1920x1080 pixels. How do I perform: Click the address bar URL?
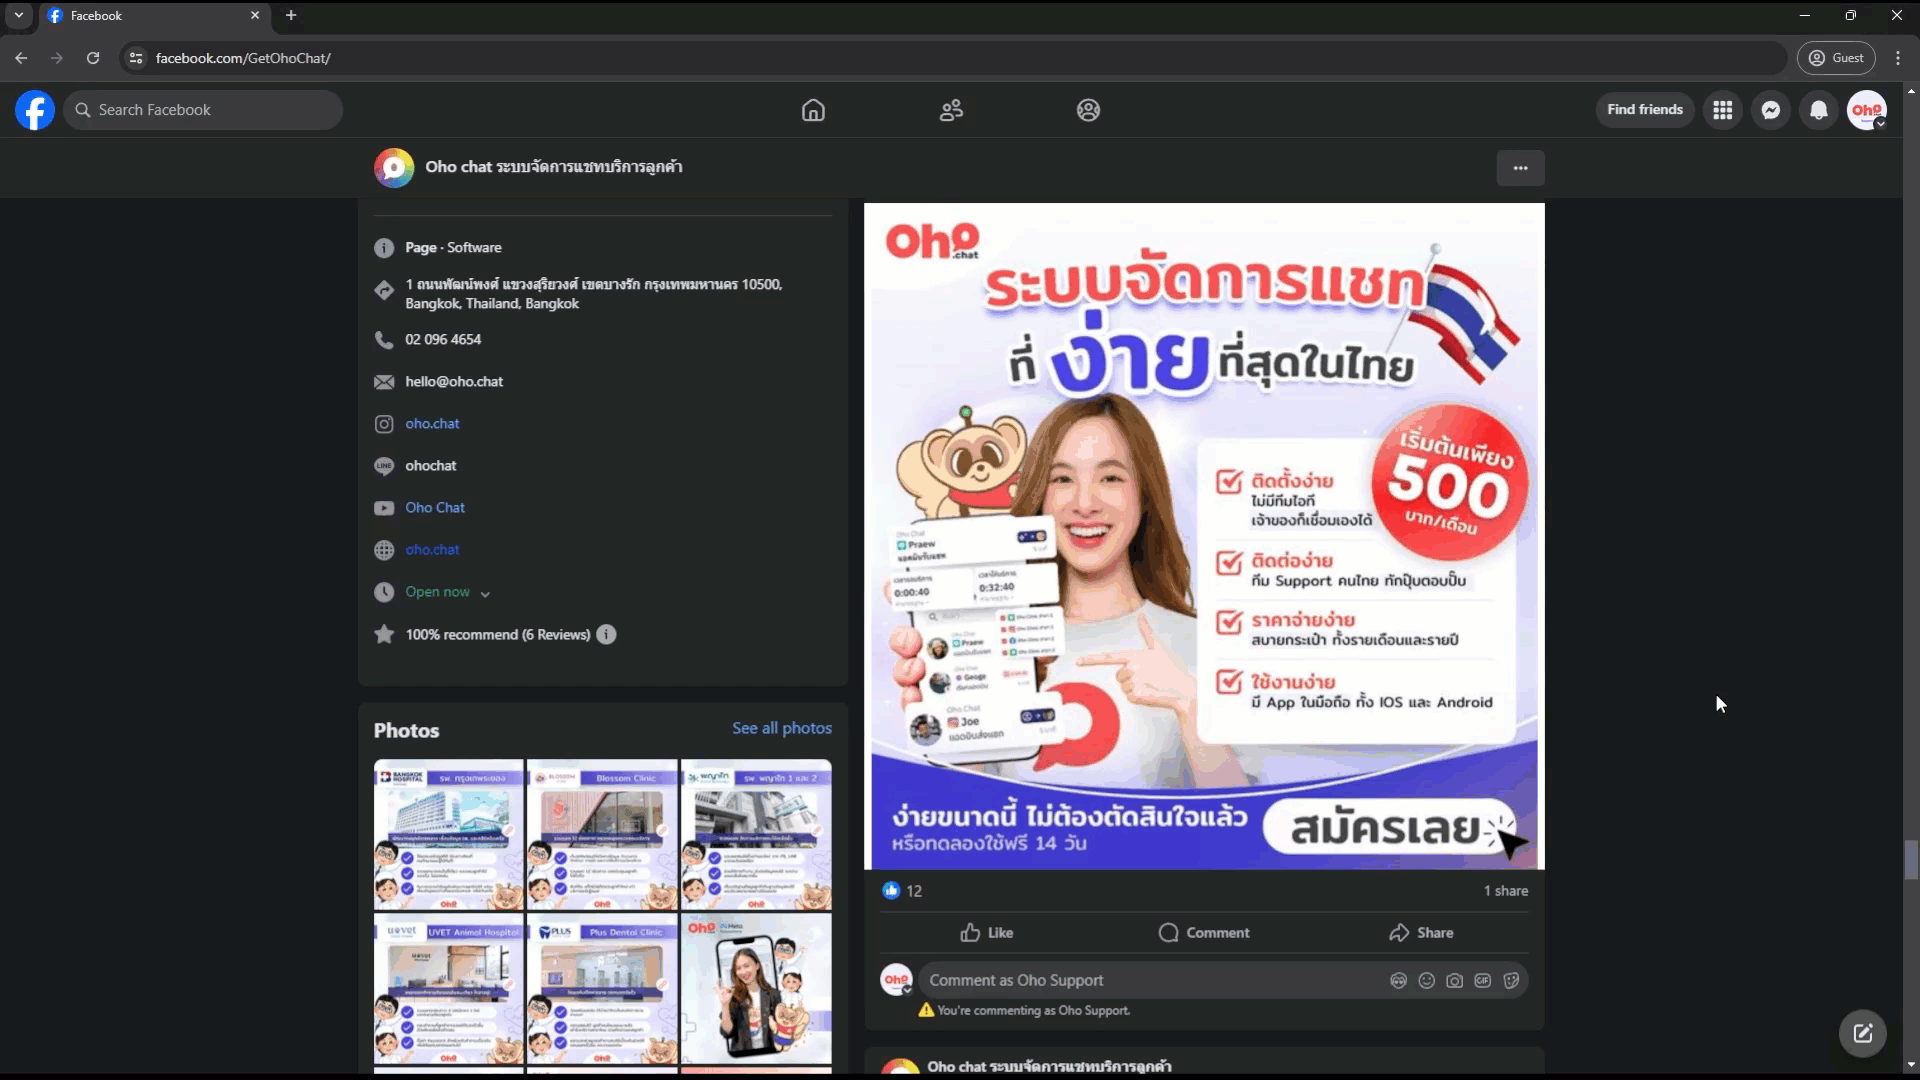point(243,58)
